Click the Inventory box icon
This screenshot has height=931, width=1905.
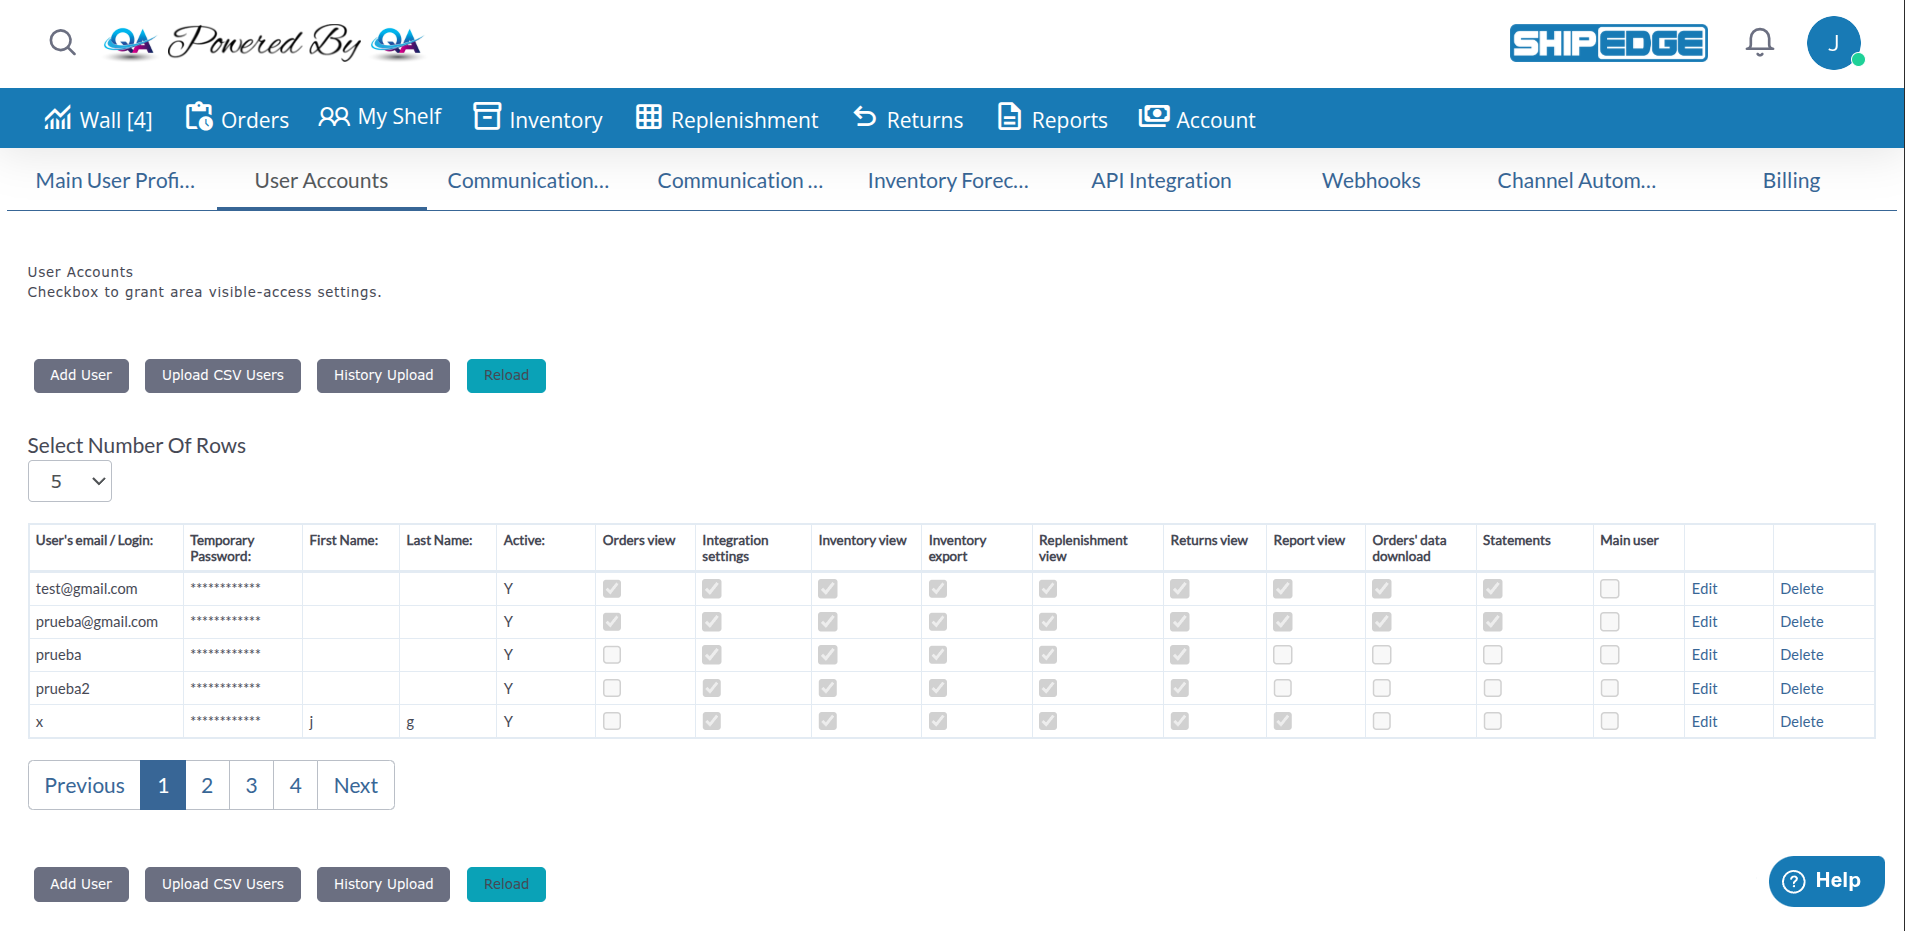tap(487, 117)
